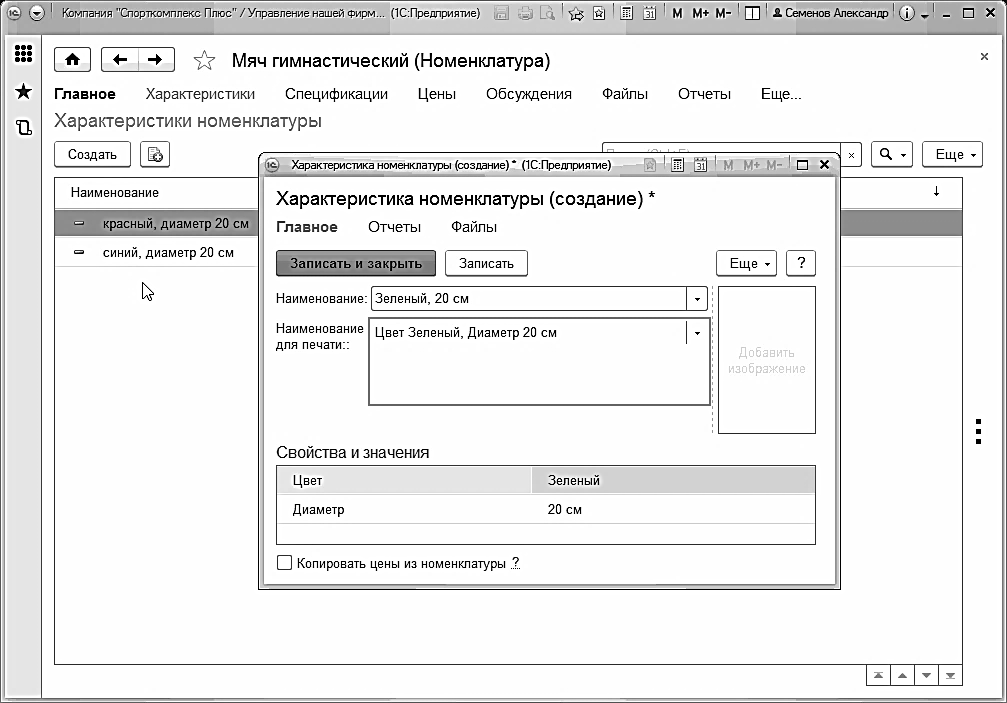This screenshot has height=703, width=1007.
Task: Click the info icon in title bar
Action: coord(906,13)
